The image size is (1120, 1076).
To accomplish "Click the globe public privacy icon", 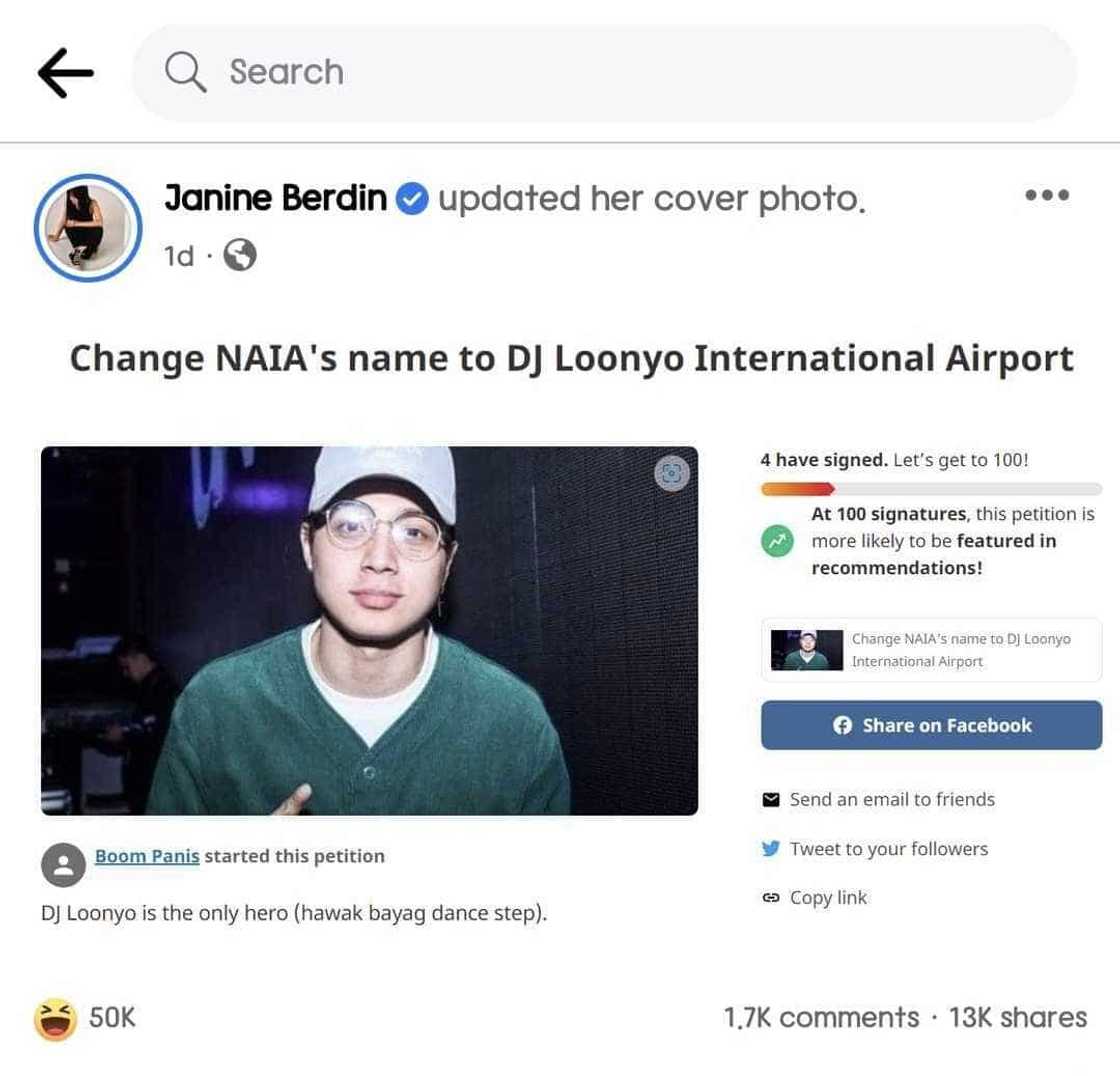I will pyautogui.click(x=240, y=256).
